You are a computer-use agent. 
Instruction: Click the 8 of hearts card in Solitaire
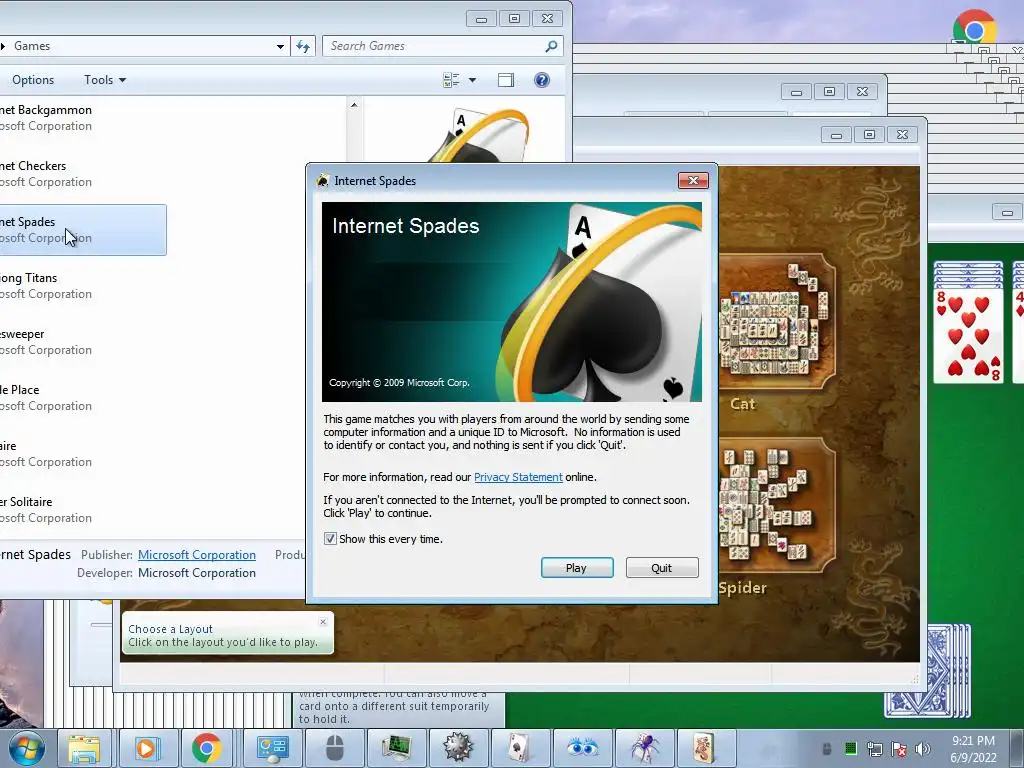pyautogui.click(x=968, y=335)
